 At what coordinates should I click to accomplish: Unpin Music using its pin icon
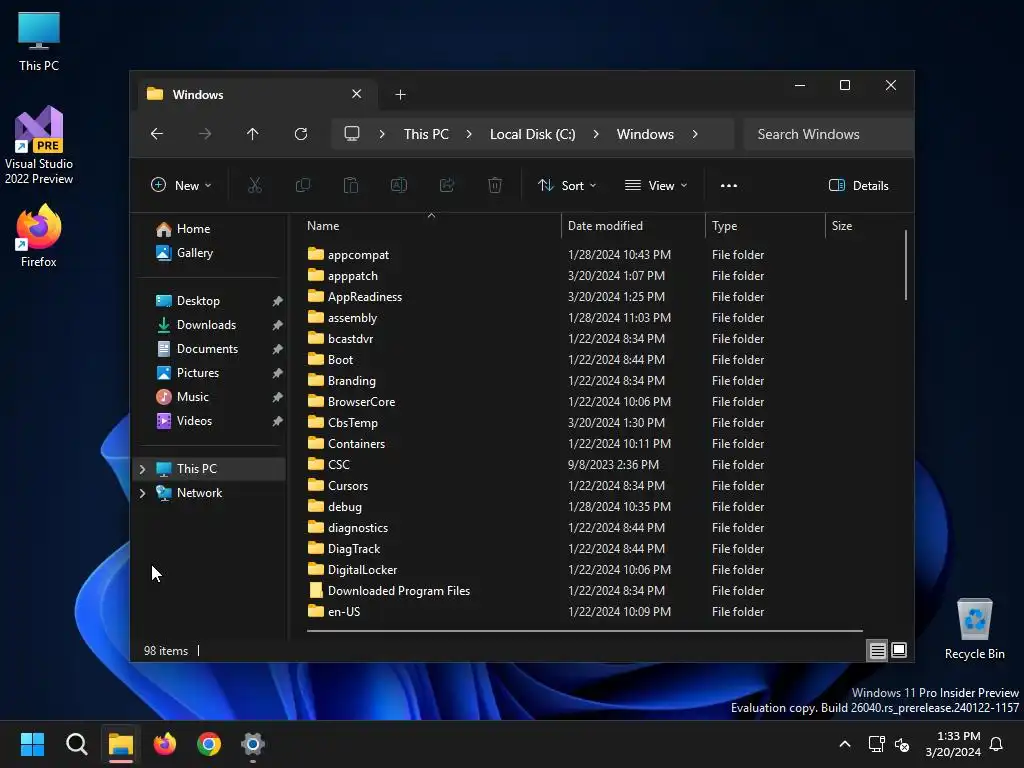coord(278,397)
